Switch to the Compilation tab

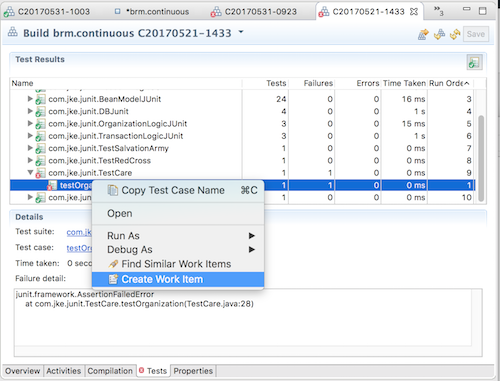[110, 371]
